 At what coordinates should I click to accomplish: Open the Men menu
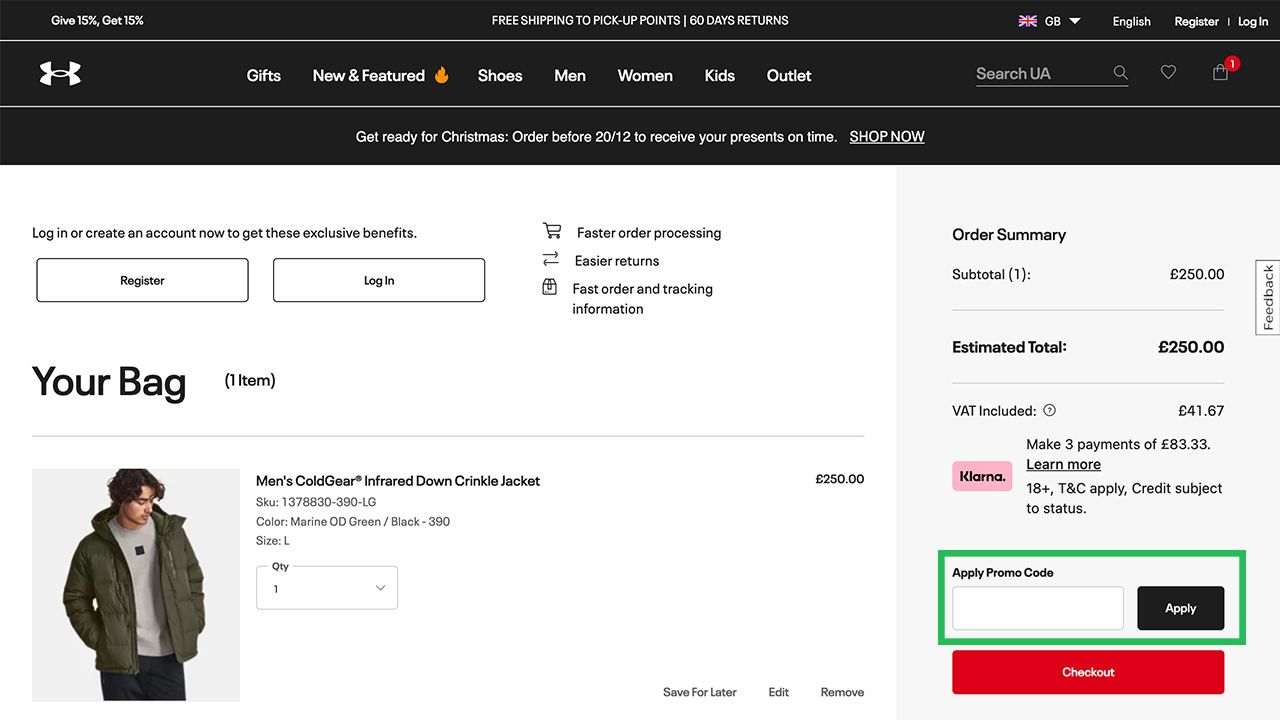pos(570,75)
